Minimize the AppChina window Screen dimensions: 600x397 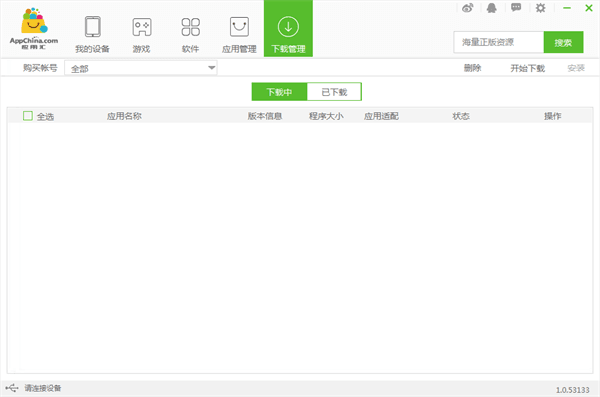[567, 8]
